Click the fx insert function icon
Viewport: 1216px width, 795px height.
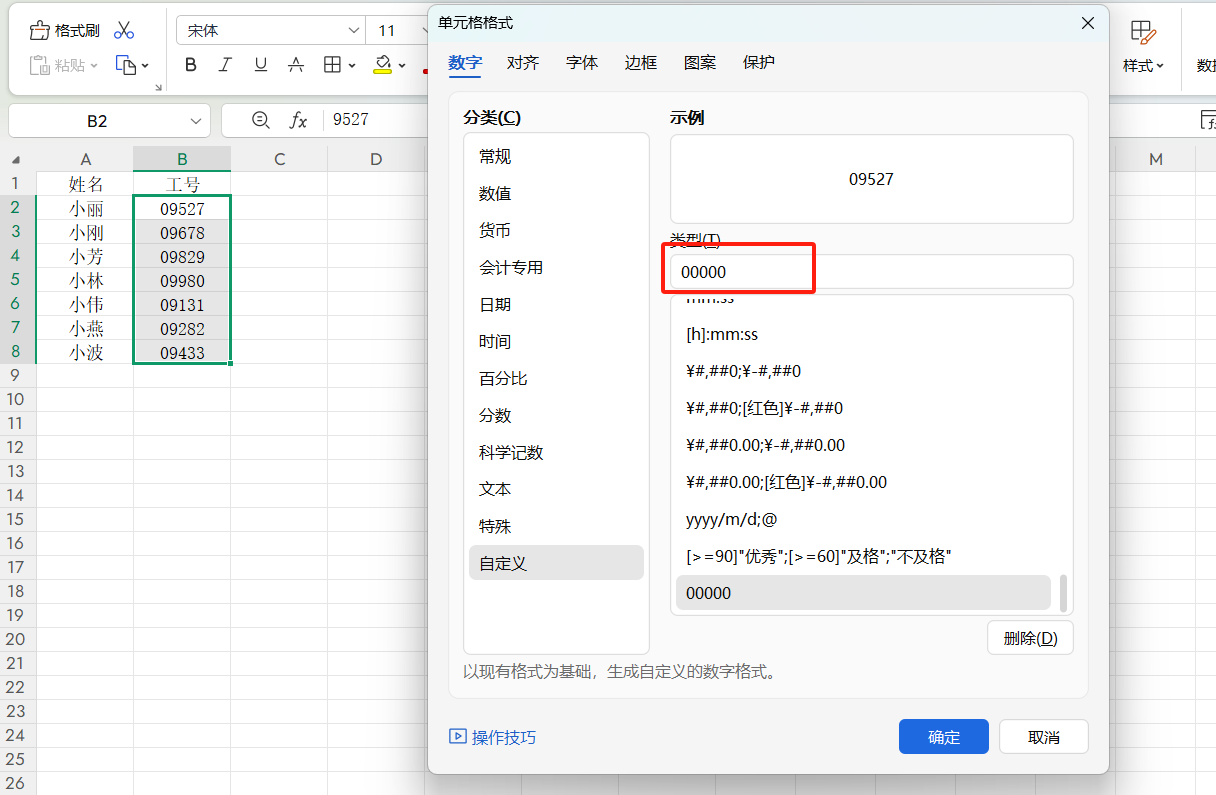[297, 120]
